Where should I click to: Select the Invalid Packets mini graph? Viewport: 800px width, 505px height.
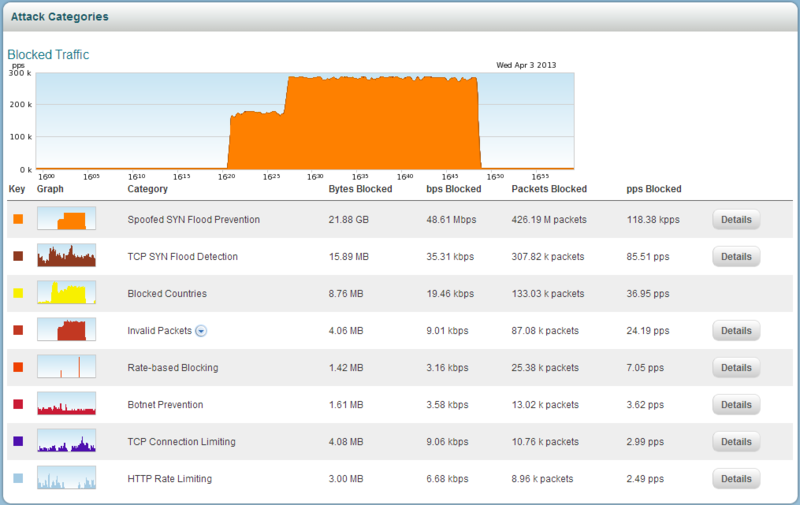pos(66,329)
